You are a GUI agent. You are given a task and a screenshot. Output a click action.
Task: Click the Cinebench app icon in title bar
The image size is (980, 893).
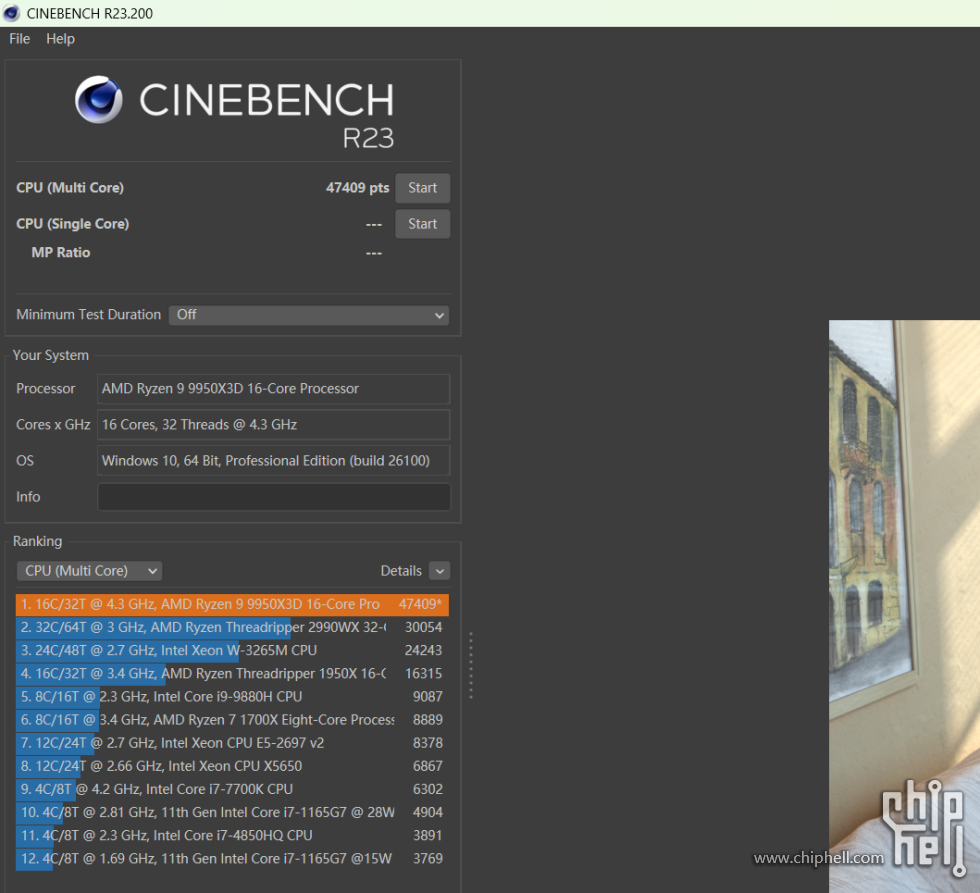(x=11, y=13)
